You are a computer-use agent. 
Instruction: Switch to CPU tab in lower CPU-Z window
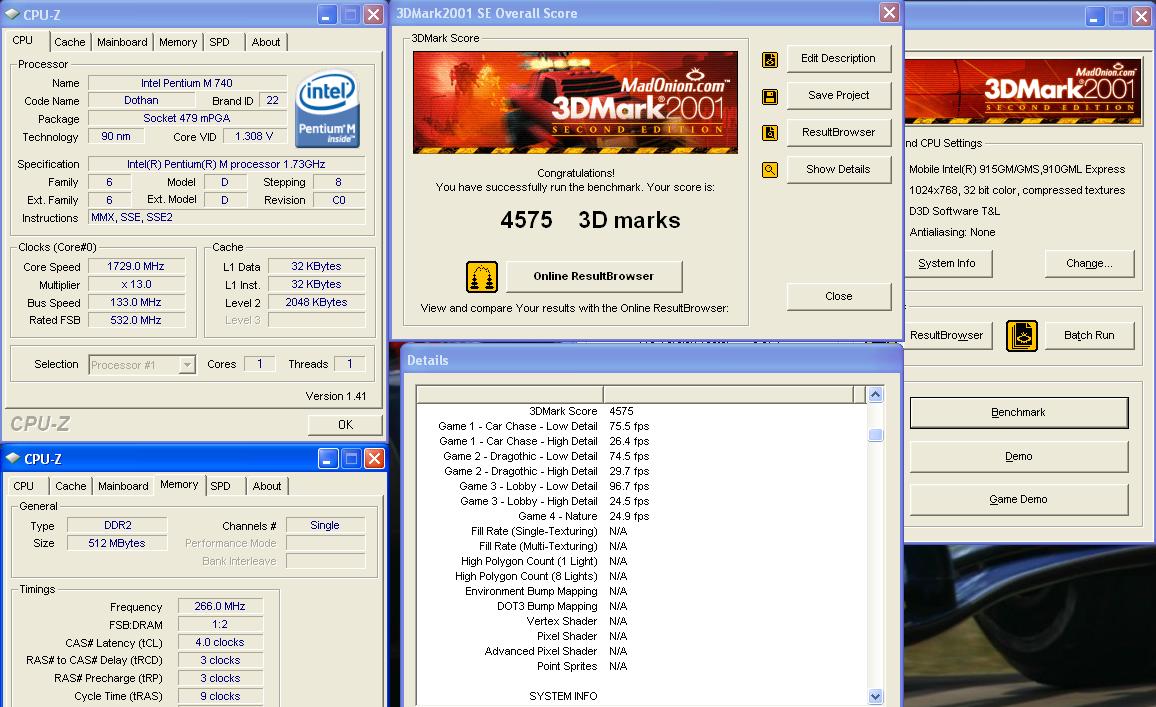click(24, 486)
